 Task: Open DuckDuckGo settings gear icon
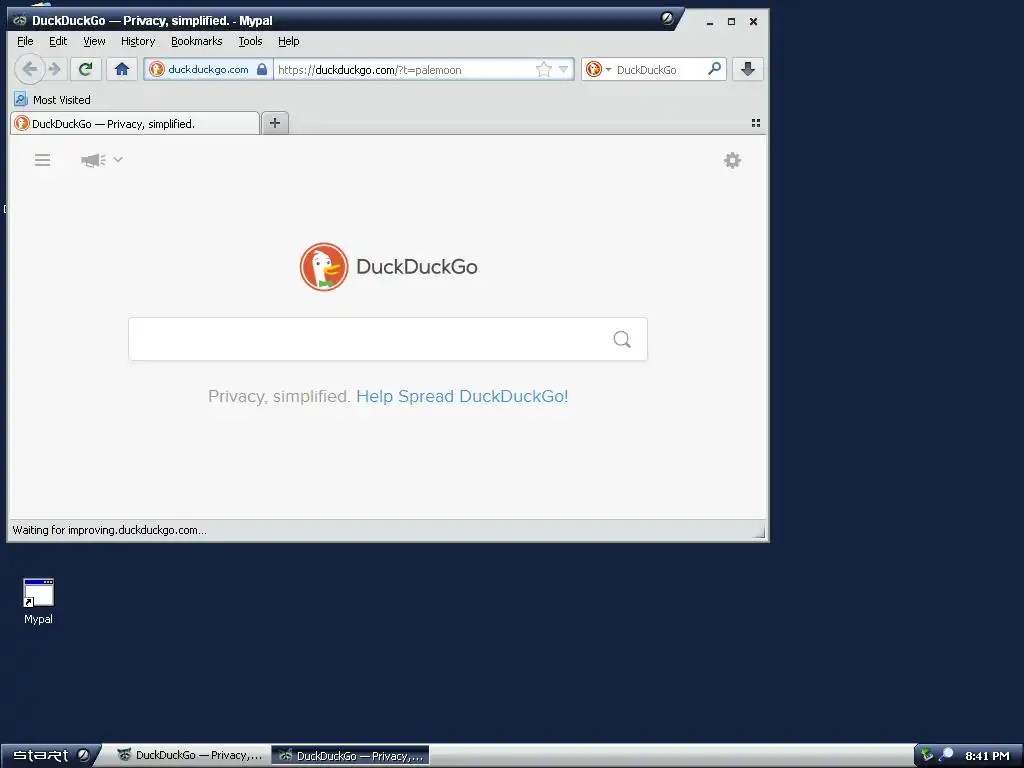(x=732, y=161)
